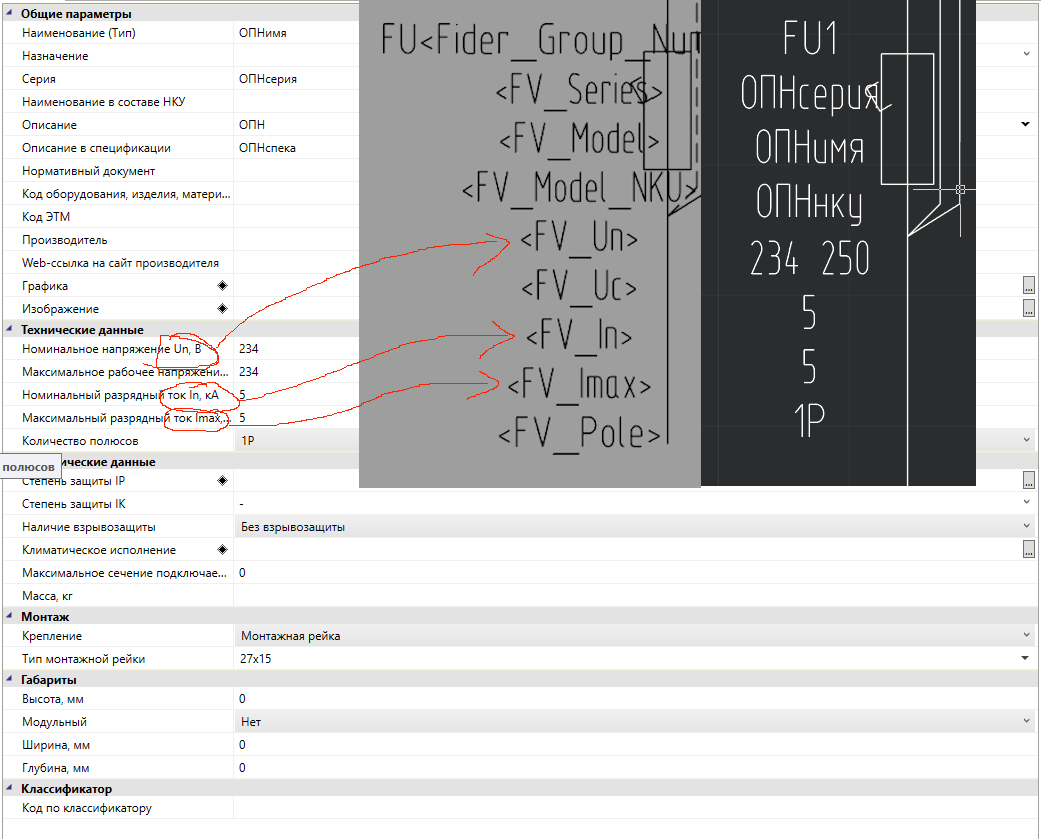
Task: Click the Высота, мм value field
Action: click(630, 699)
